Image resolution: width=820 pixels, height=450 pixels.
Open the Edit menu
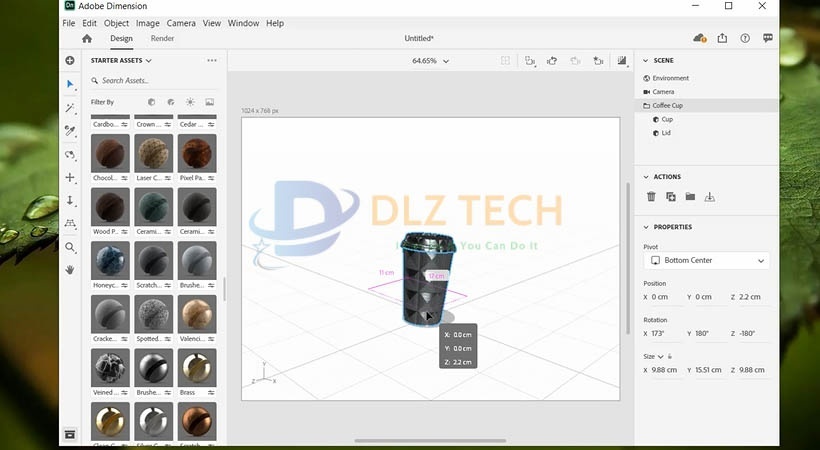89,23
